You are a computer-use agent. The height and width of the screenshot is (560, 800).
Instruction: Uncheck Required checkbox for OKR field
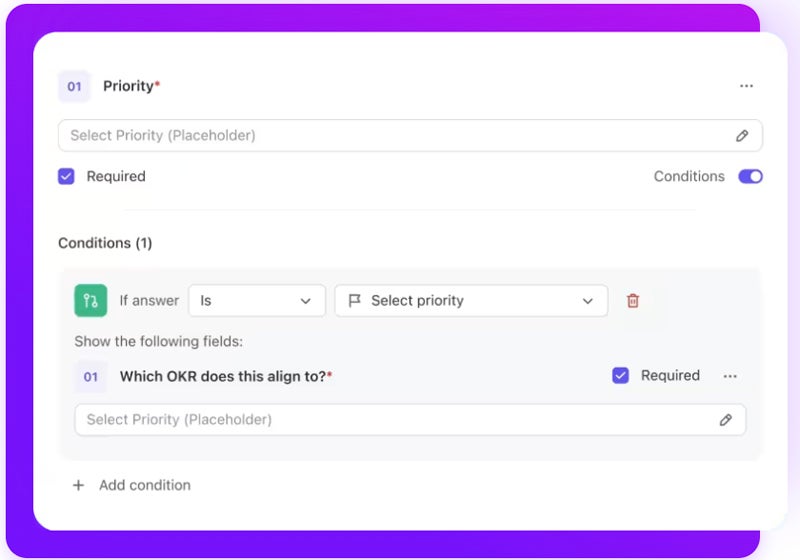(x=621, y=376)
